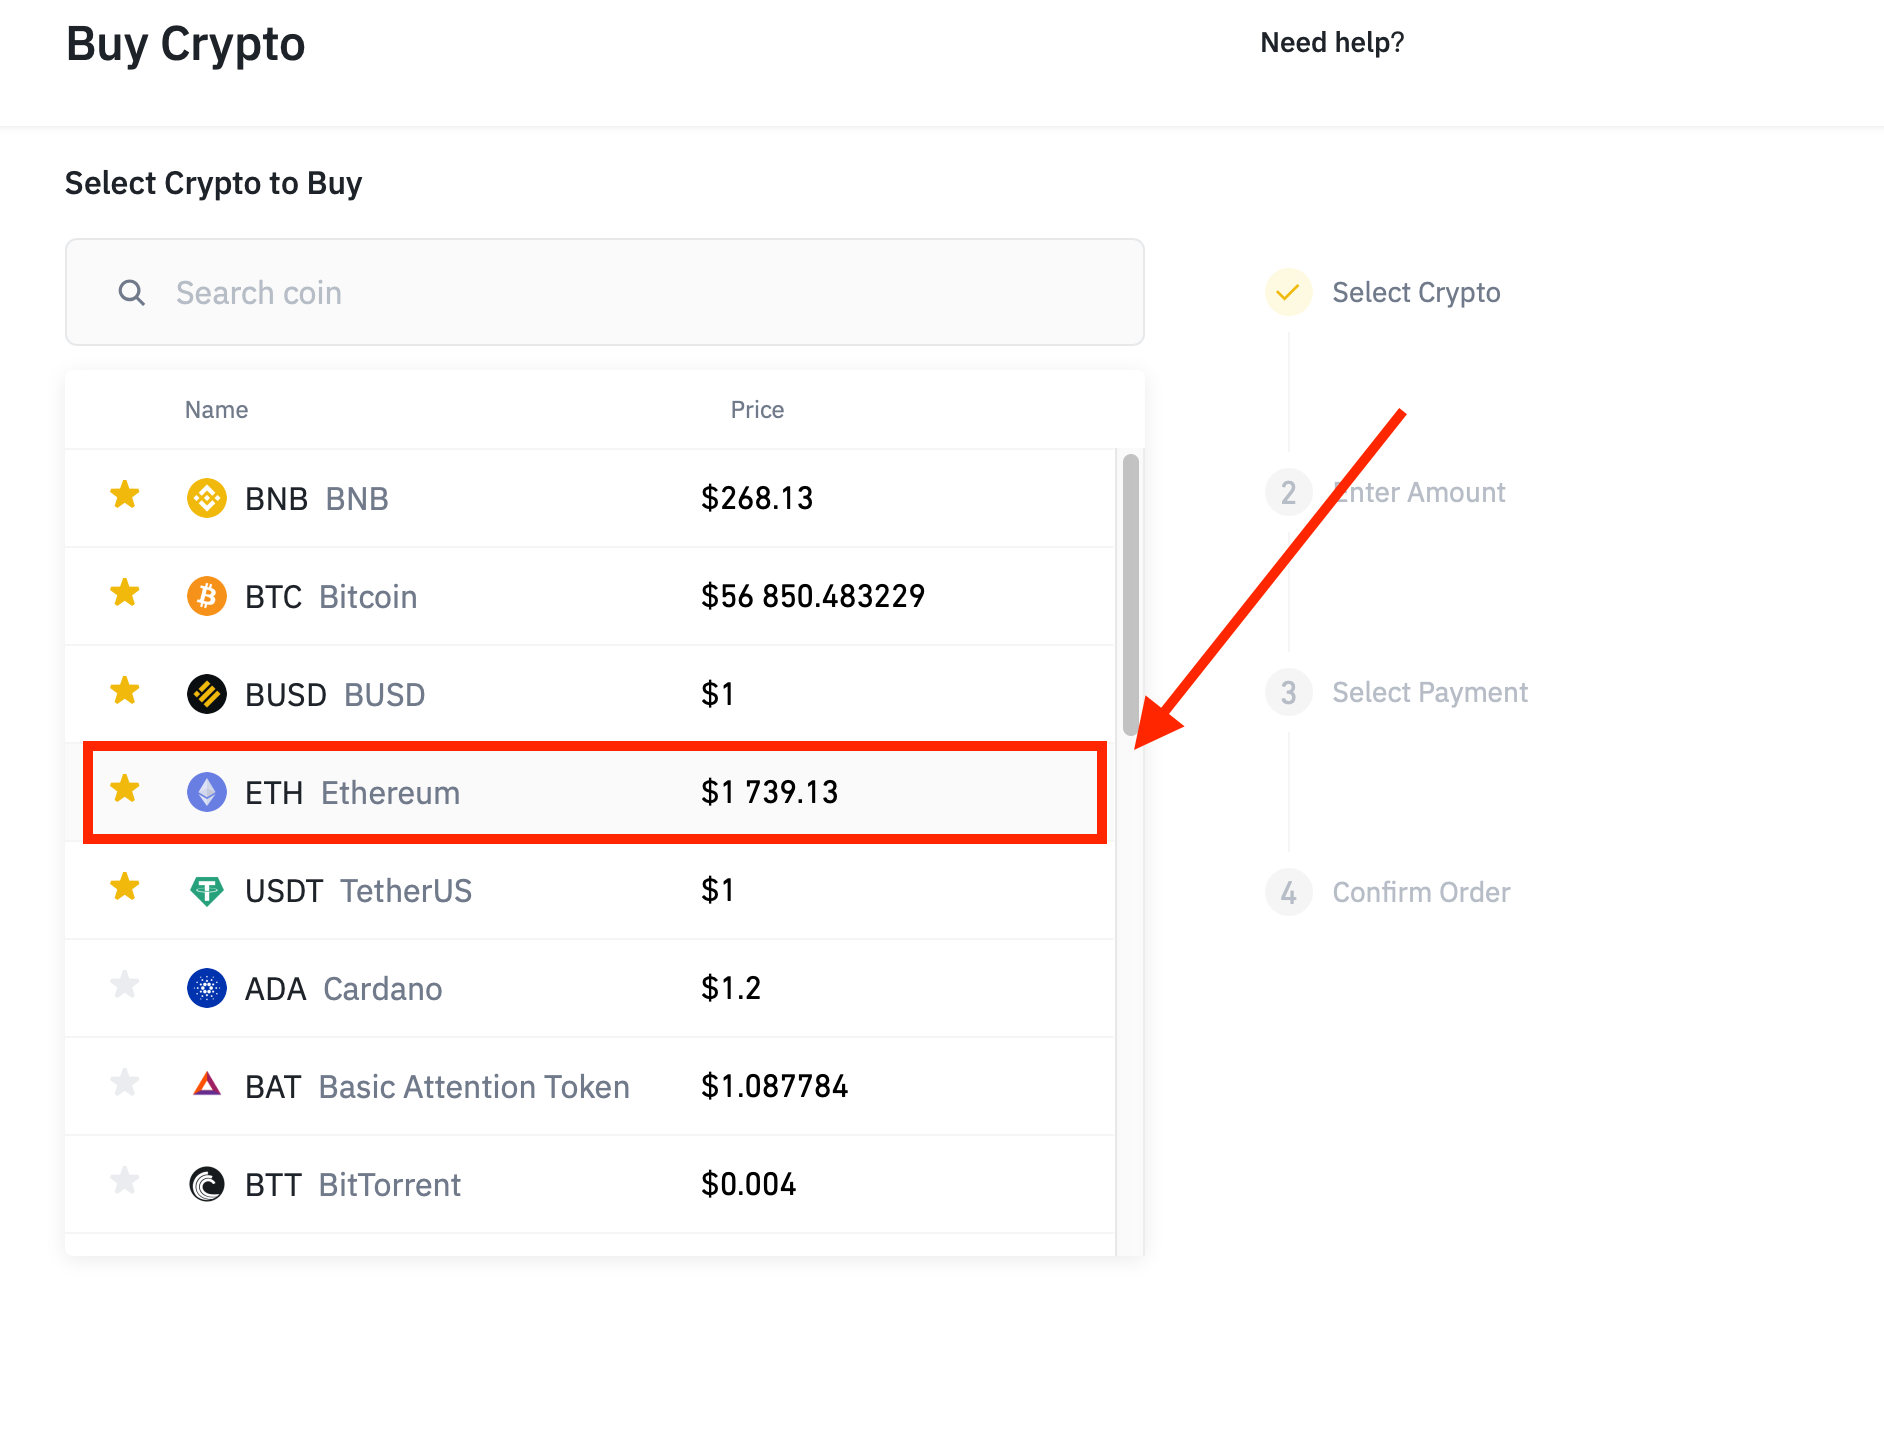This screenshot has height=1436, width=1884.
Task: Click the Select Crypto to Buy heading
Action: [213, 184]
